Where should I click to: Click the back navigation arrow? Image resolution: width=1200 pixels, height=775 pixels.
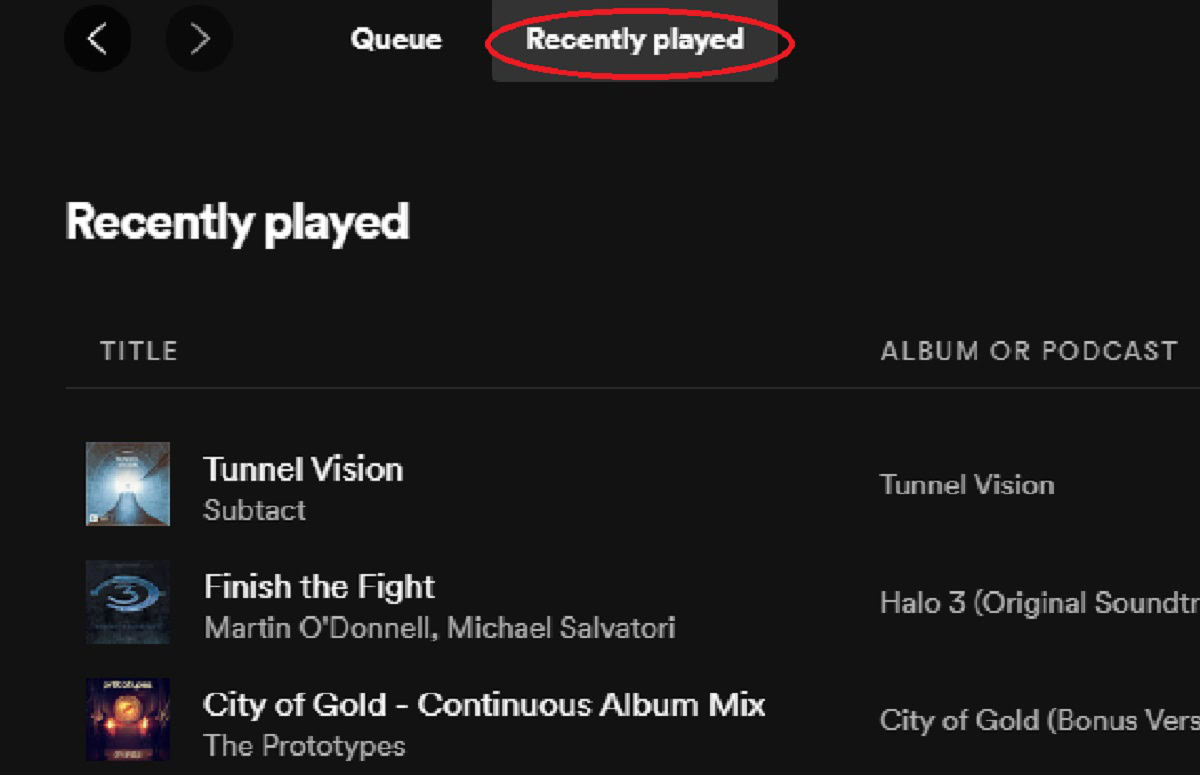pos(97,39)
